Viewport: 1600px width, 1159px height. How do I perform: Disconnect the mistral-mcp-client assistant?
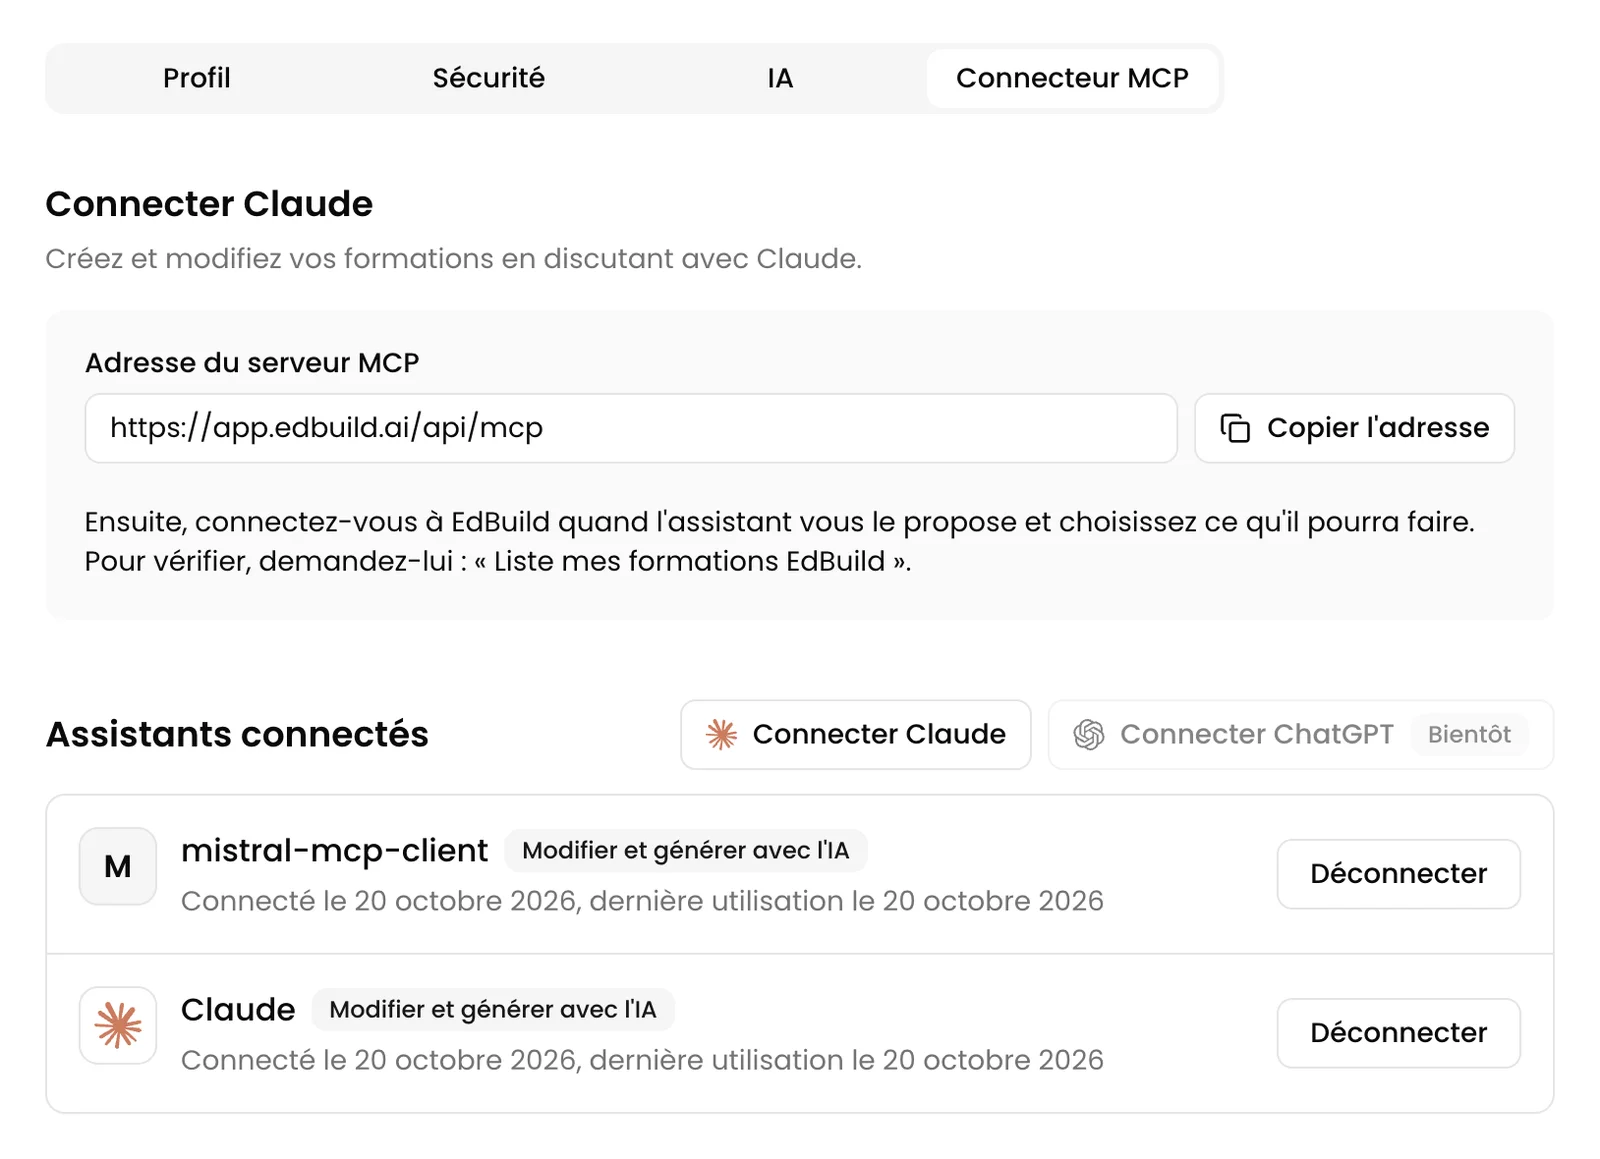(1398, 874)
